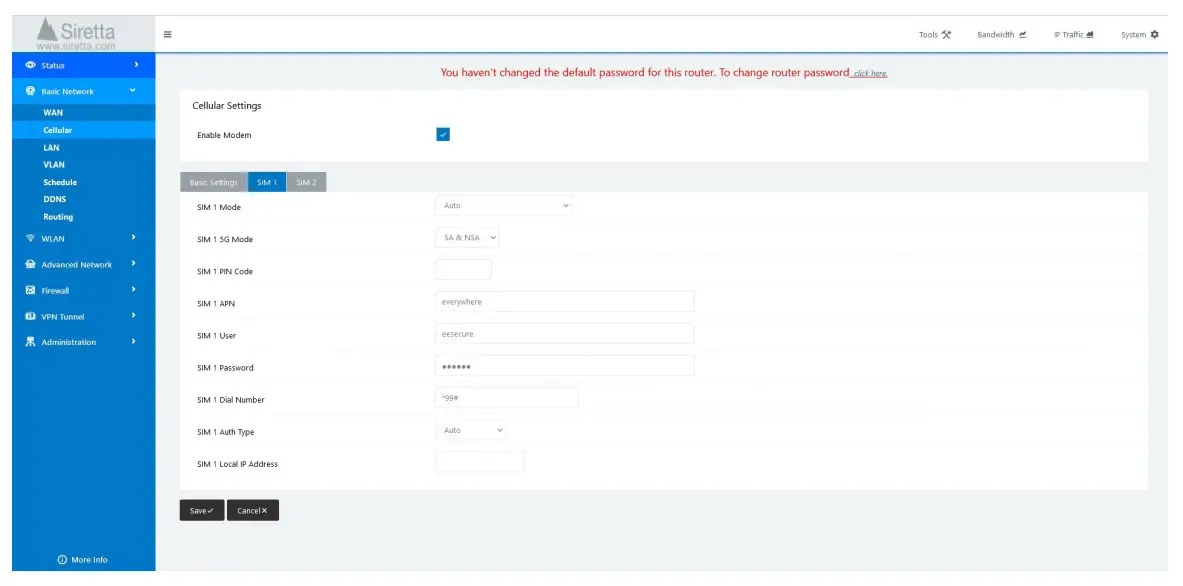
Task: Click the SIM 1 Dial Number field
Action: 507,397
